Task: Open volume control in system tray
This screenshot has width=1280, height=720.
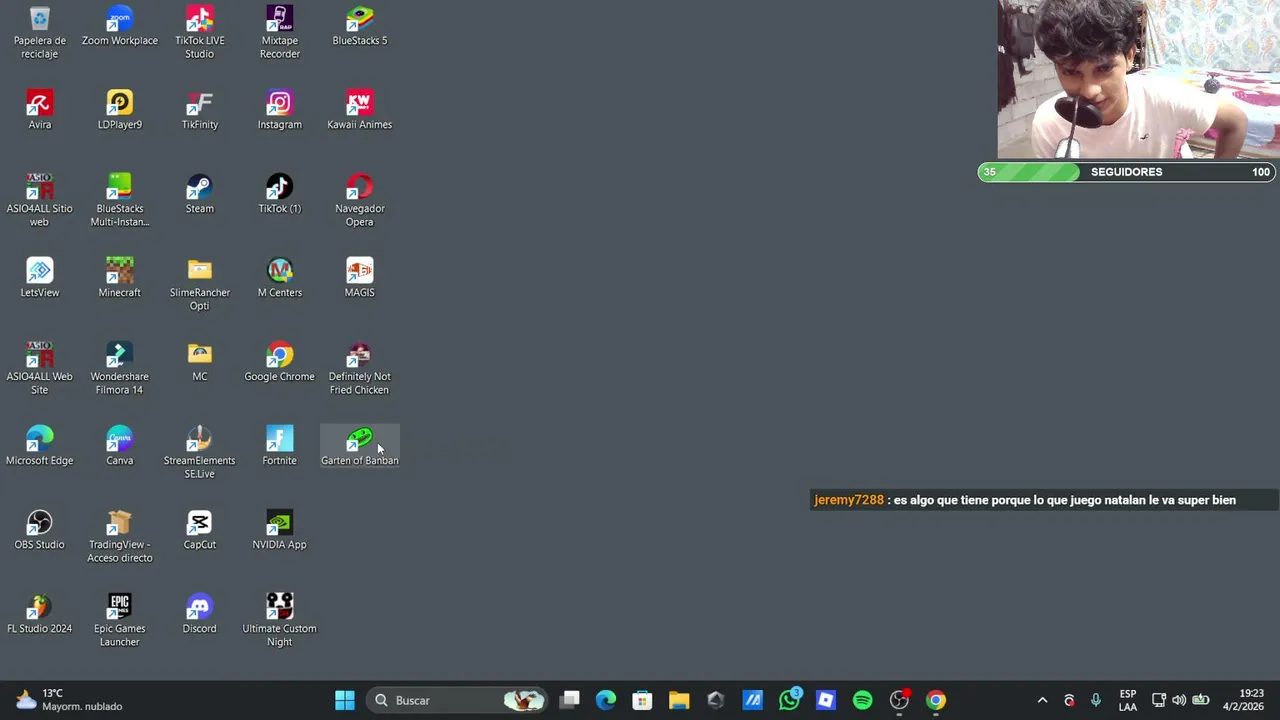Action: click(1179, 700)
